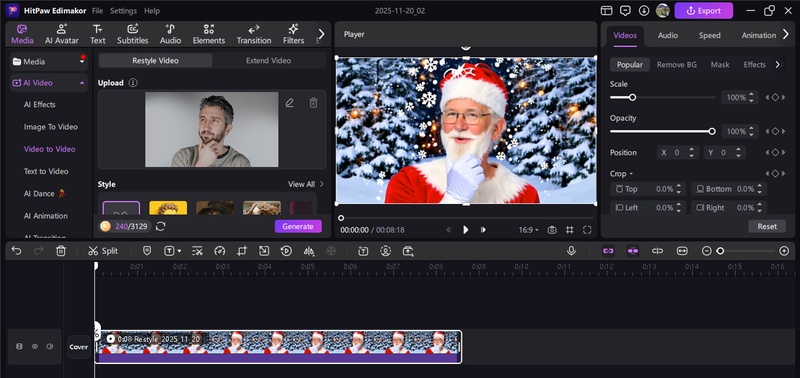Click the fit-timeline double arrow icon

tap(682, 250)
